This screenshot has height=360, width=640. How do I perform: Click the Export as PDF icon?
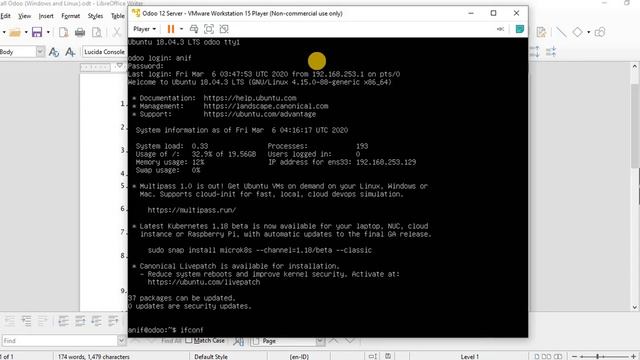[63, 32]
